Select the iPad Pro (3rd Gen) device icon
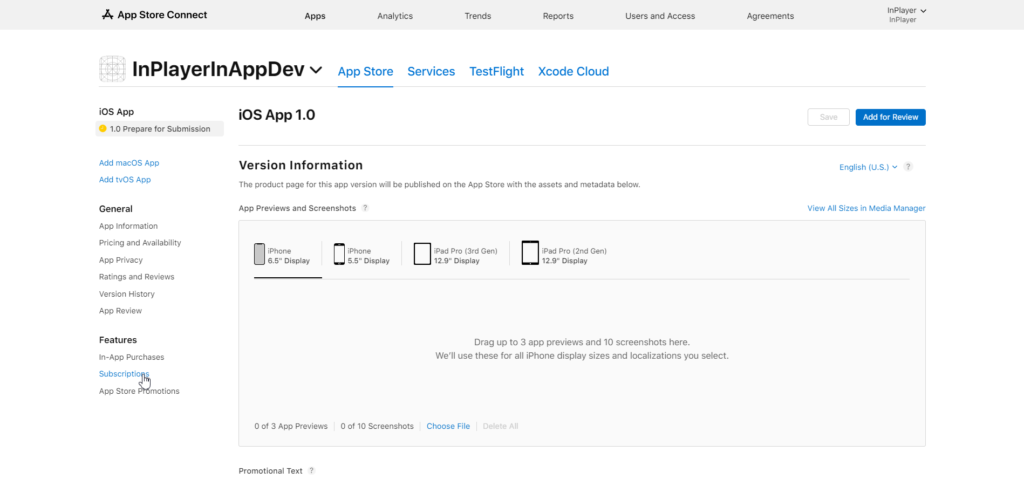Screen dimensions: 1024x479 (x=422, y=254)
